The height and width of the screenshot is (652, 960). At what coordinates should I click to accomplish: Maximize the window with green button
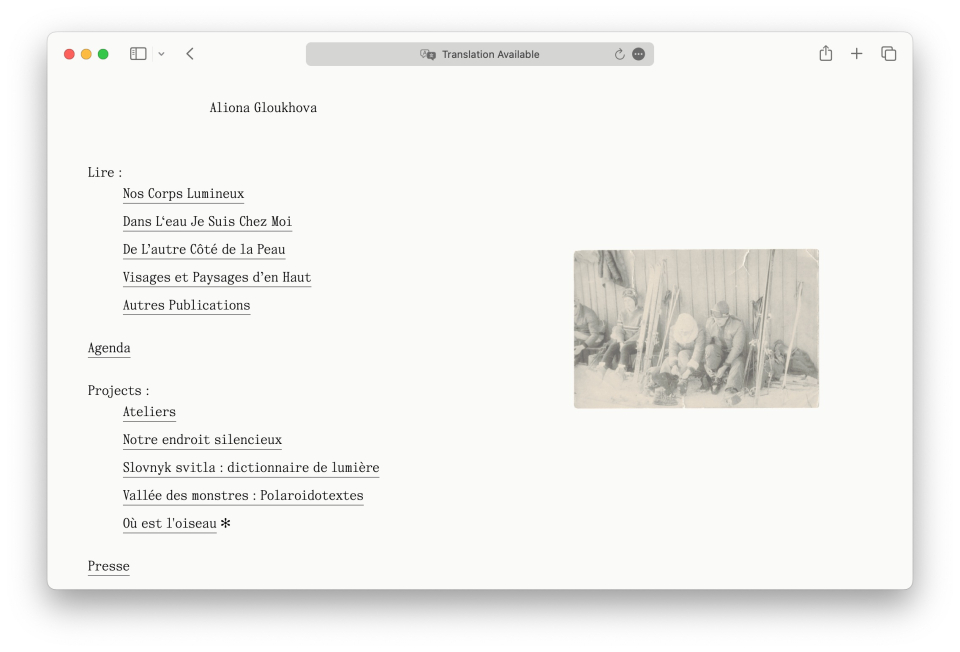coord(103,54)
